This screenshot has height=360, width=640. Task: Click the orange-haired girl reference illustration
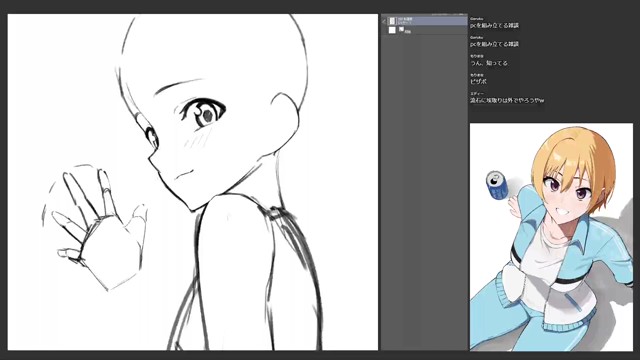(x=551, y=237)
